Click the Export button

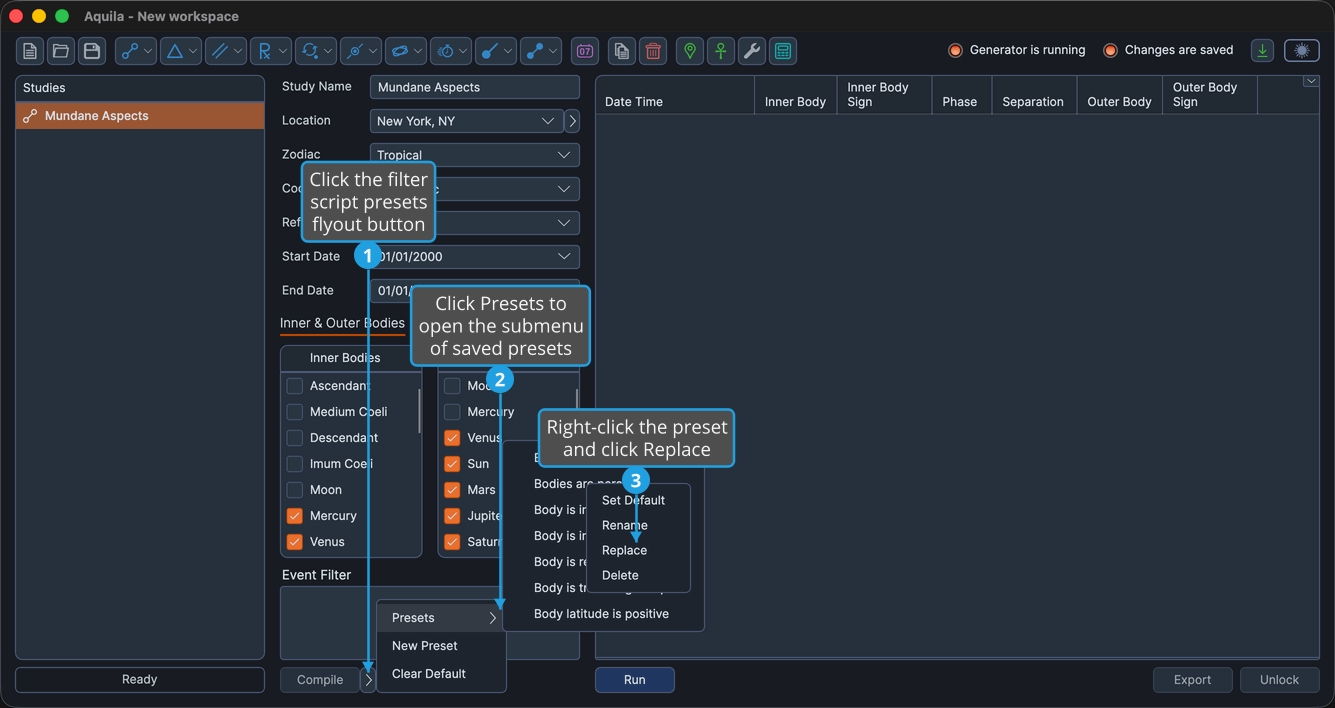click(1192, 680)
